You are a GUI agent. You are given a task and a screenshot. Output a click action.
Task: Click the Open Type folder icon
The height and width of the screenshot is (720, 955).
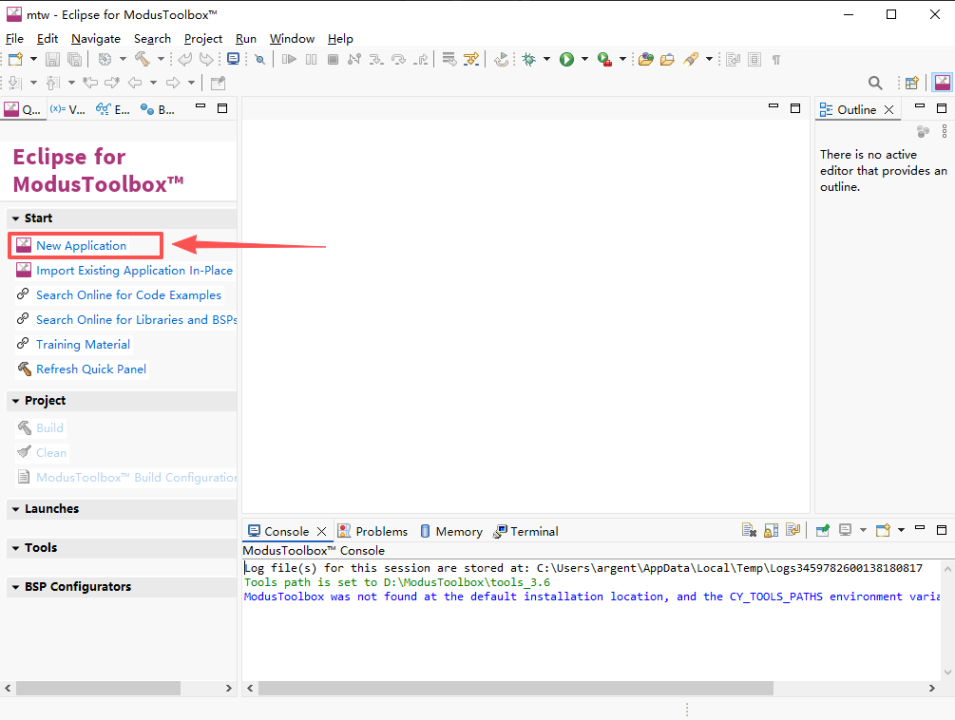(646, 59)
